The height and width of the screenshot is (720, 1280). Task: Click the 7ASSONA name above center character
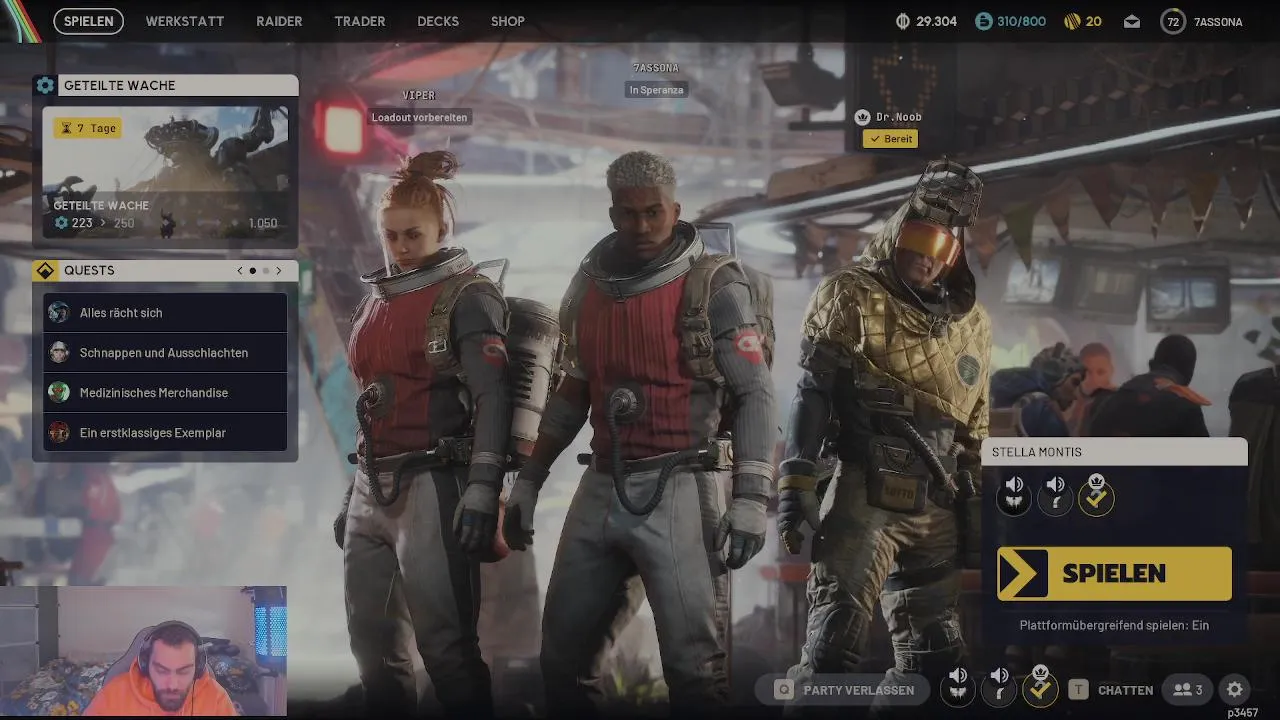point(656,68)
